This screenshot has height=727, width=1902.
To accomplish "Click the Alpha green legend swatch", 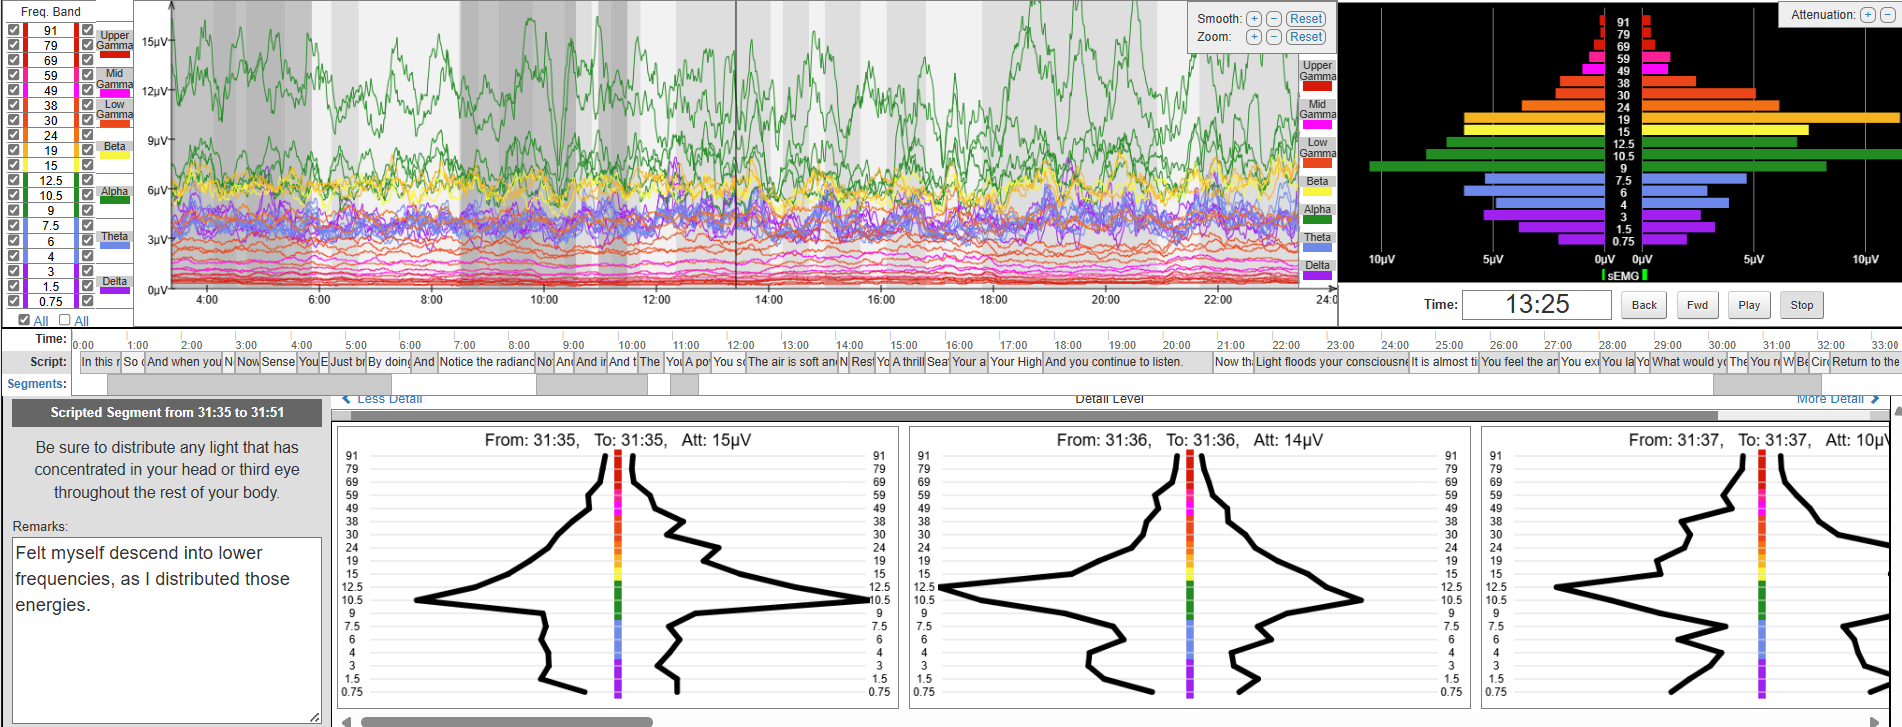I will (115, 200).
